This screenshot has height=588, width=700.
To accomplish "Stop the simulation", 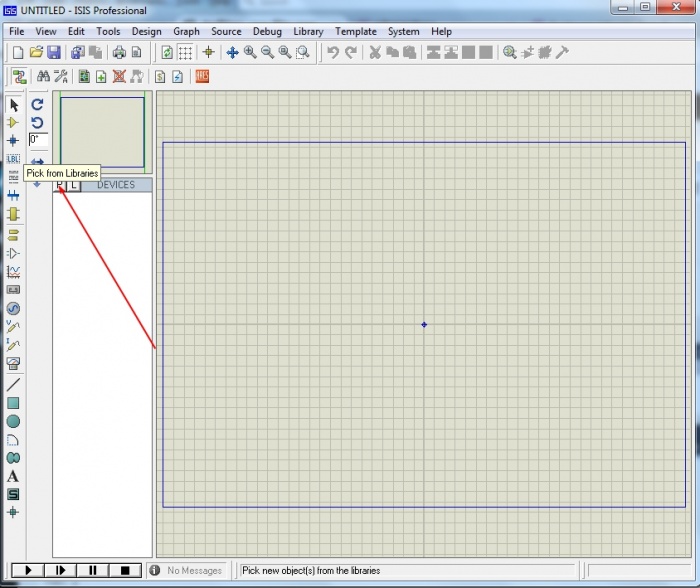I will 125,570.
